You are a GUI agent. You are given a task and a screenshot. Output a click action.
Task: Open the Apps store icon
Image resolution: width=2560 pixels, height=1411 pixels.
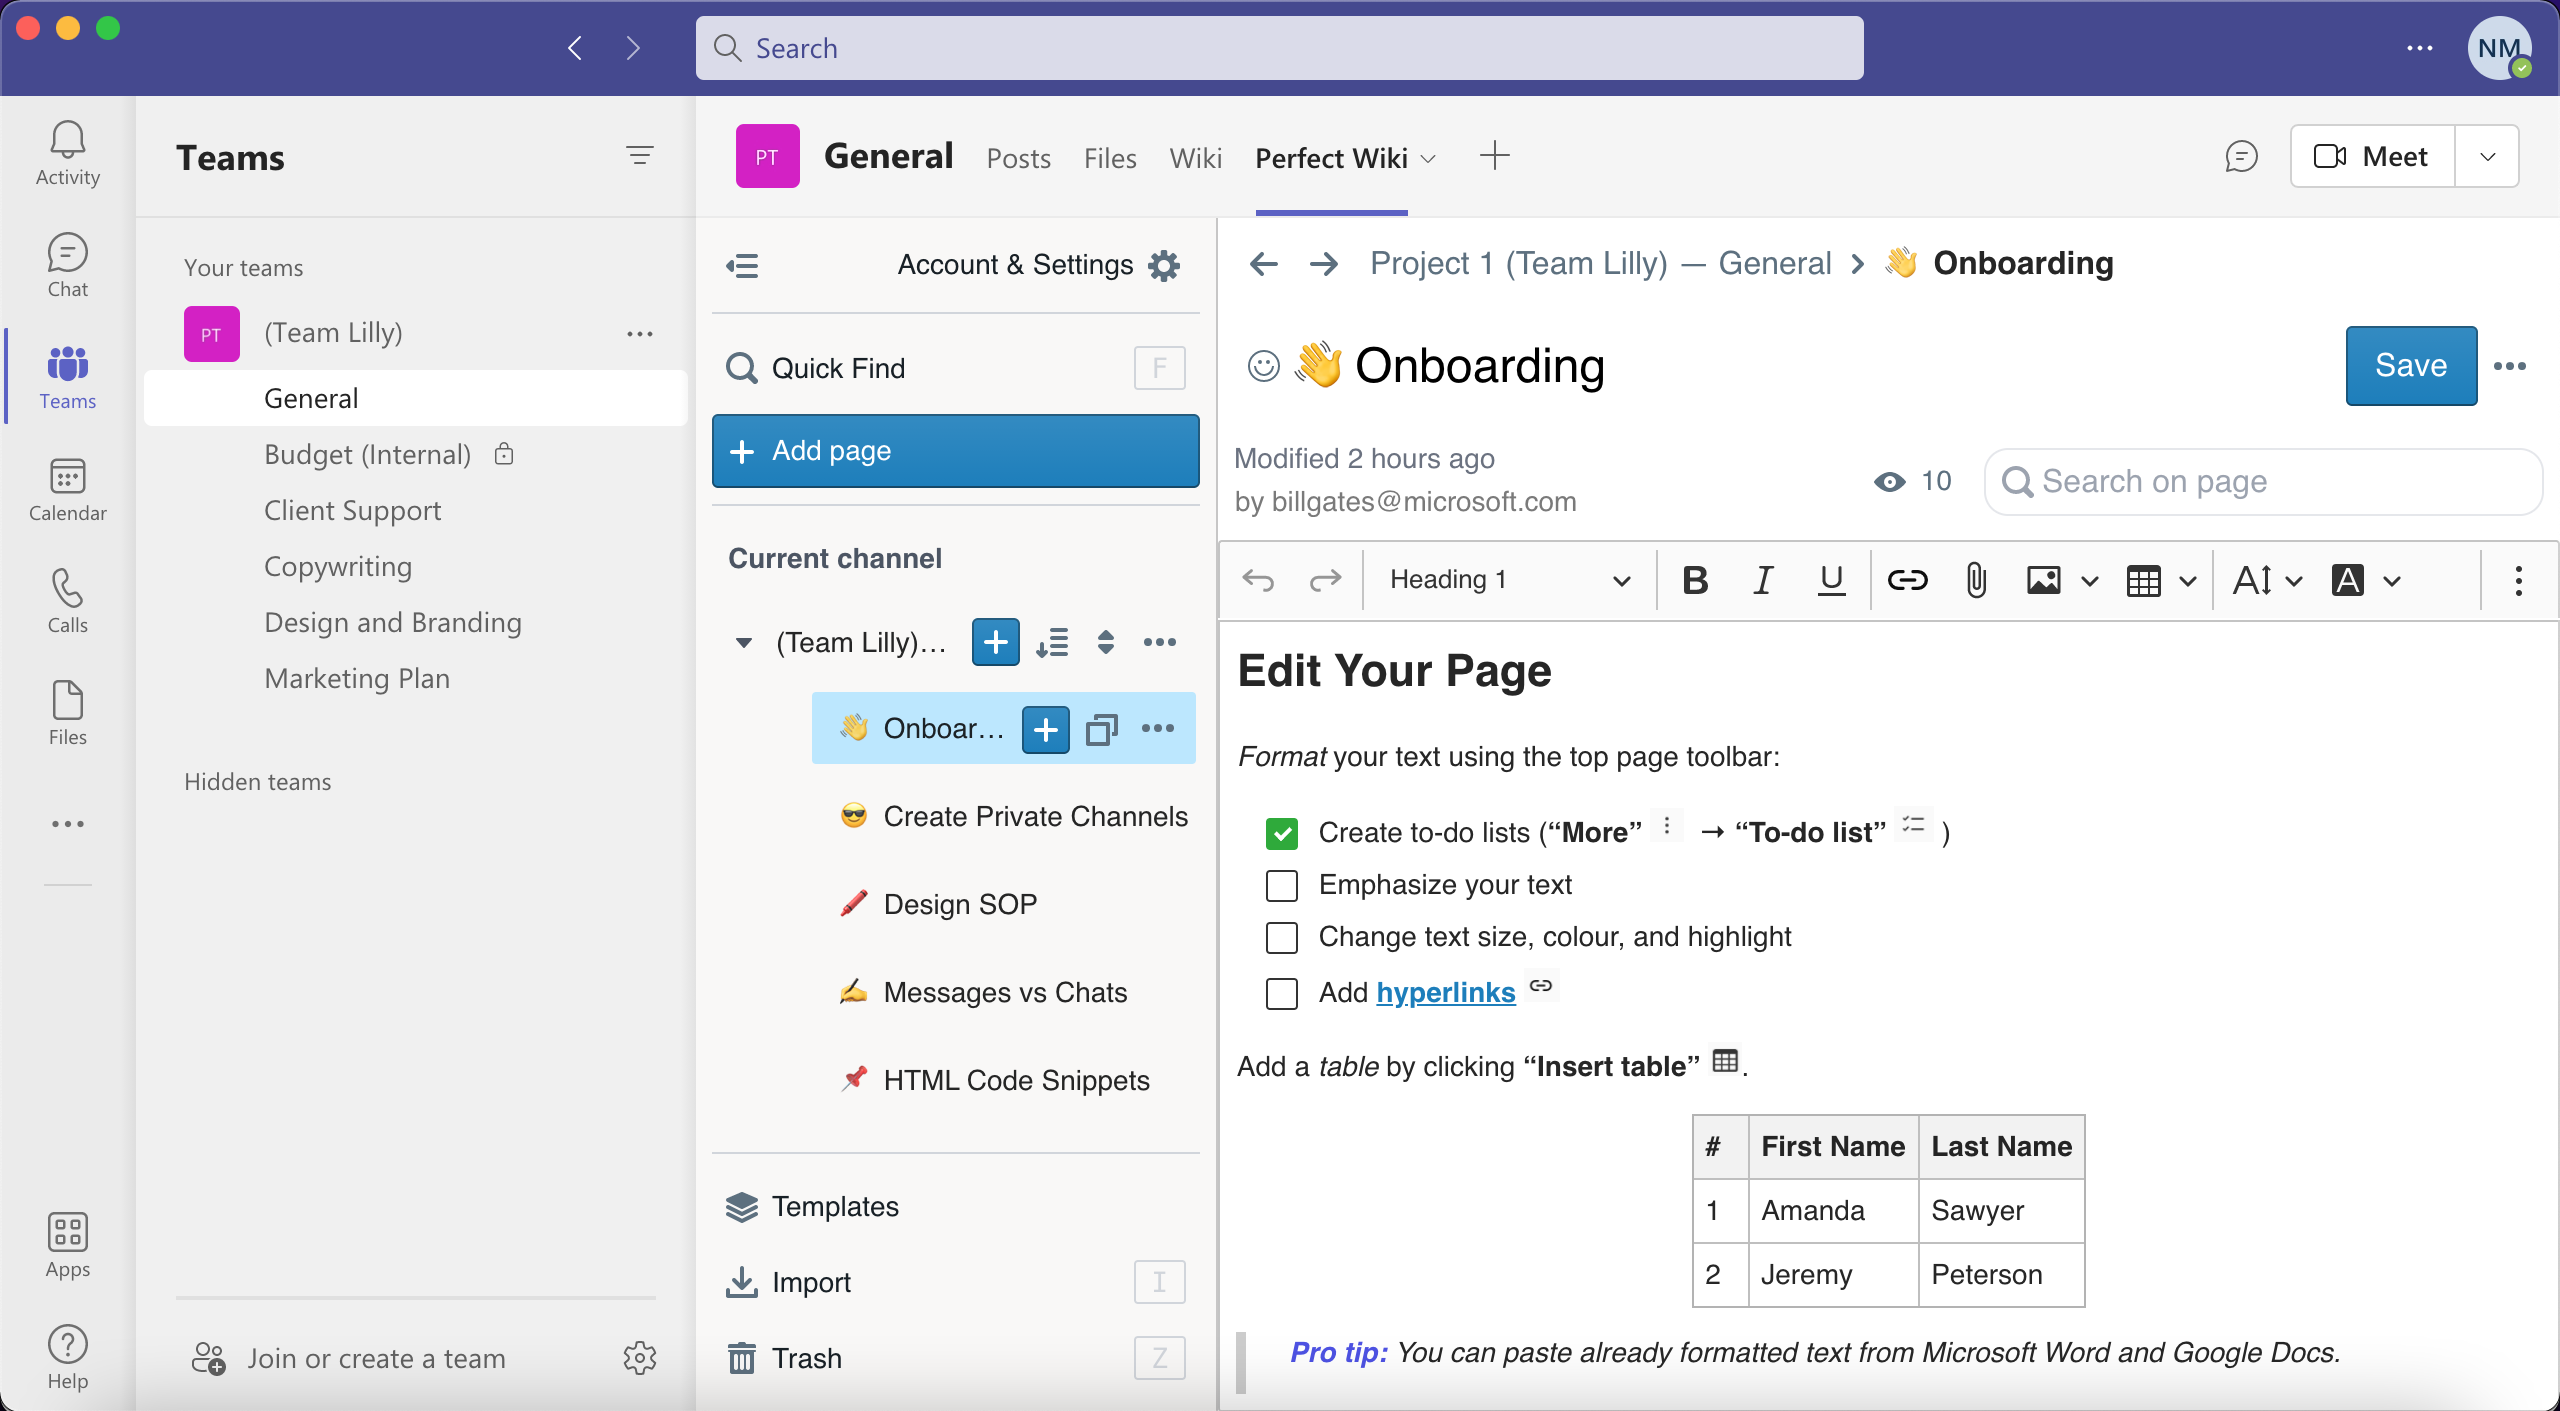tap(67, 1245)
